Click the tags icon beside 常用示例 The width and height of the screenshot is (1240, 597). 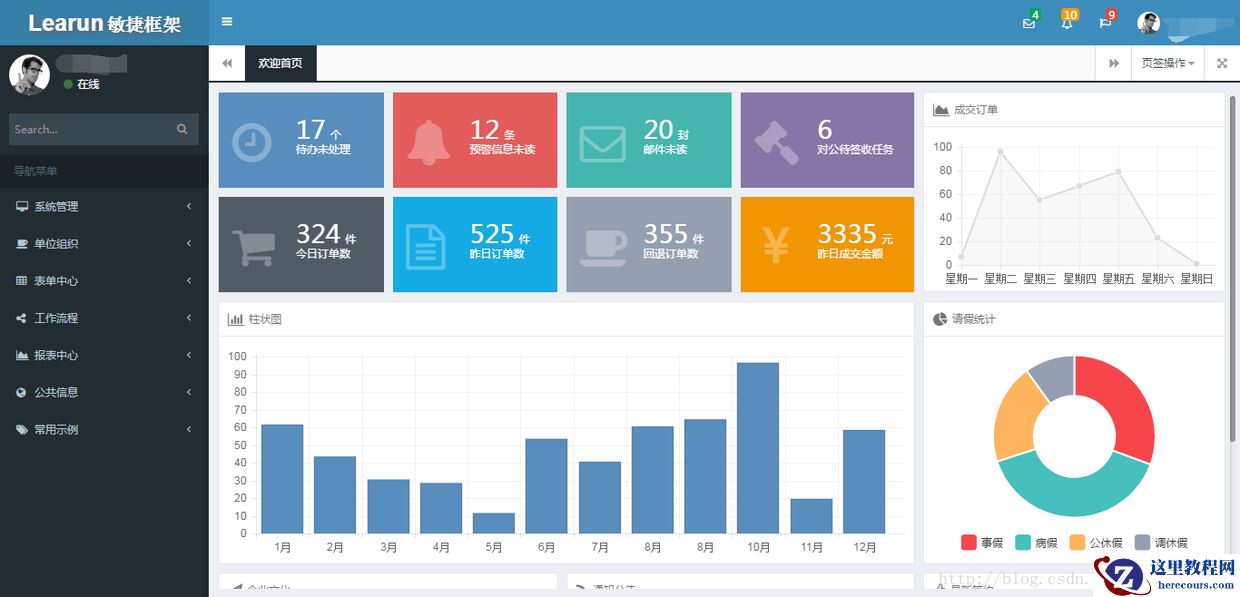tap(22, 429)
